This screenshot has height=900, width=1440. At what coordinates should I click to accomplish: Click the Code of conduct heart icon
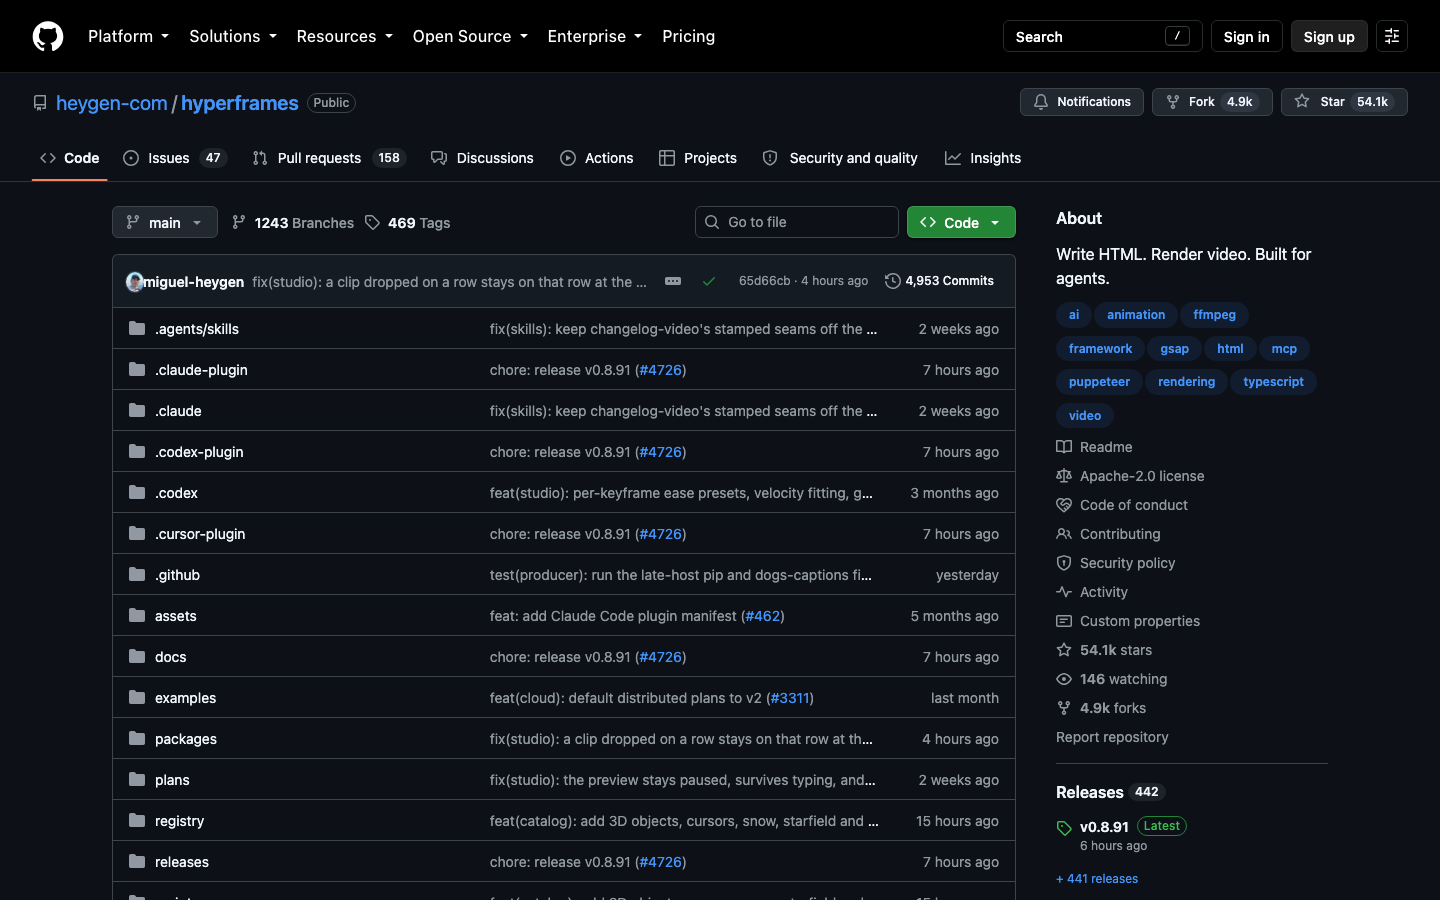click(x=1064, y=505)
